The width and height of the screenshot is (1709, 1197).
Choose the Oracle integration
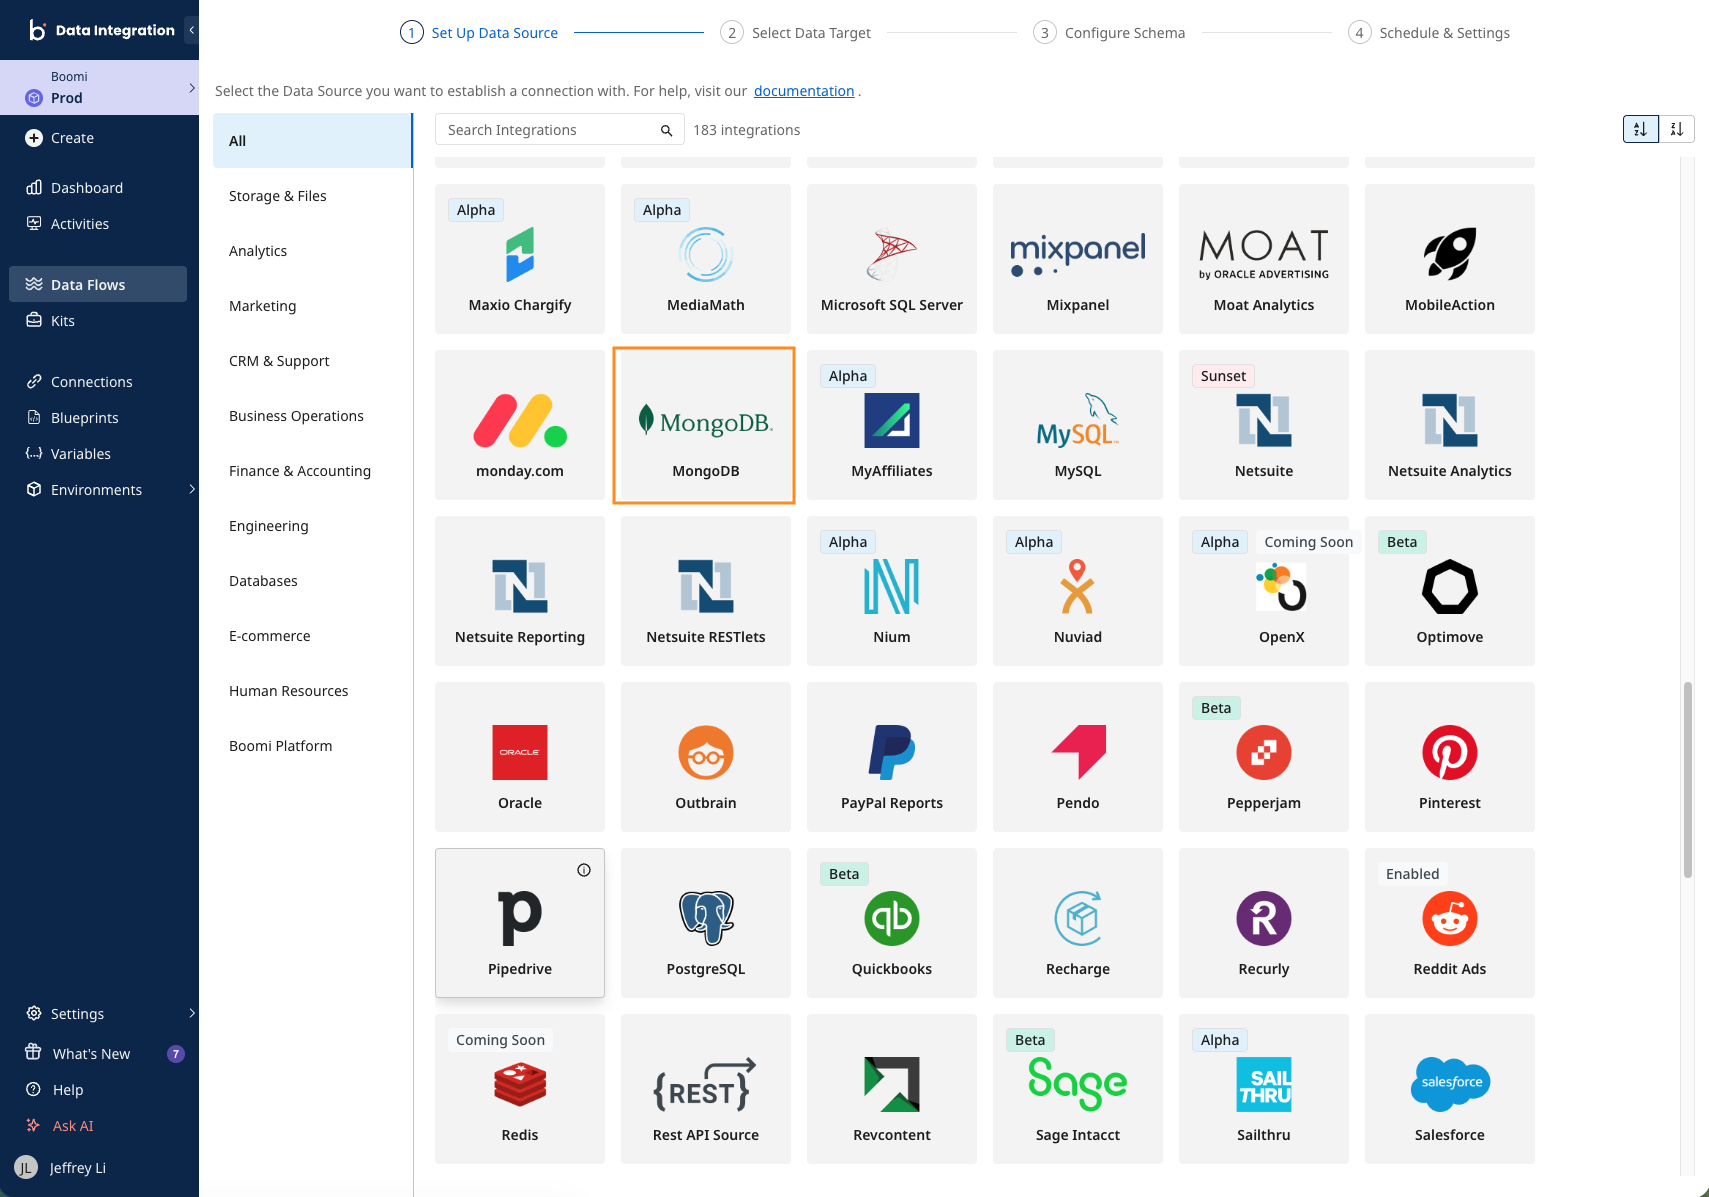click(520, 757)
